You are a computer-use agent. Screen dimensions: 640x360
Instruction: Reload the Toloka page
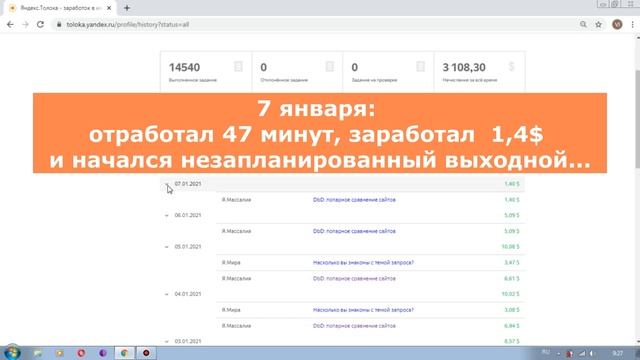[x=40, y=24]
